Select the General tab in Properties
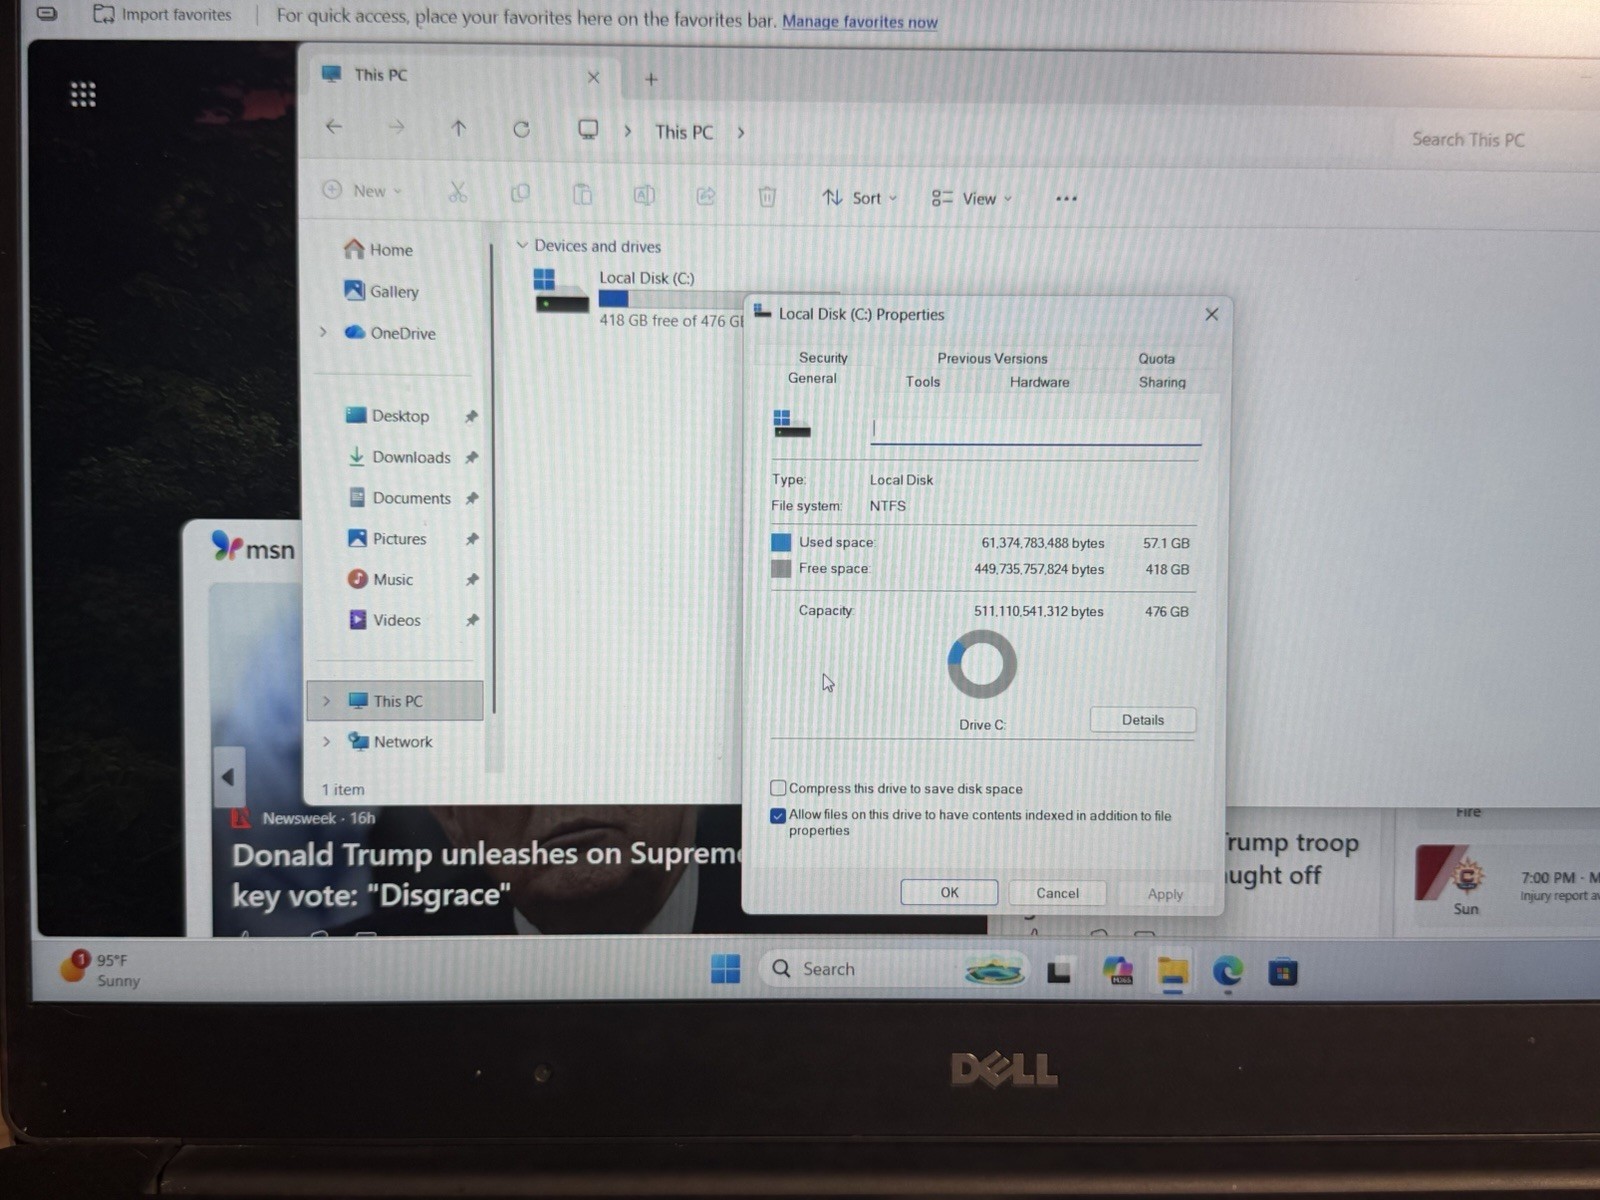Viewport: 1600px width, 1200px height. tap(812, 378)
